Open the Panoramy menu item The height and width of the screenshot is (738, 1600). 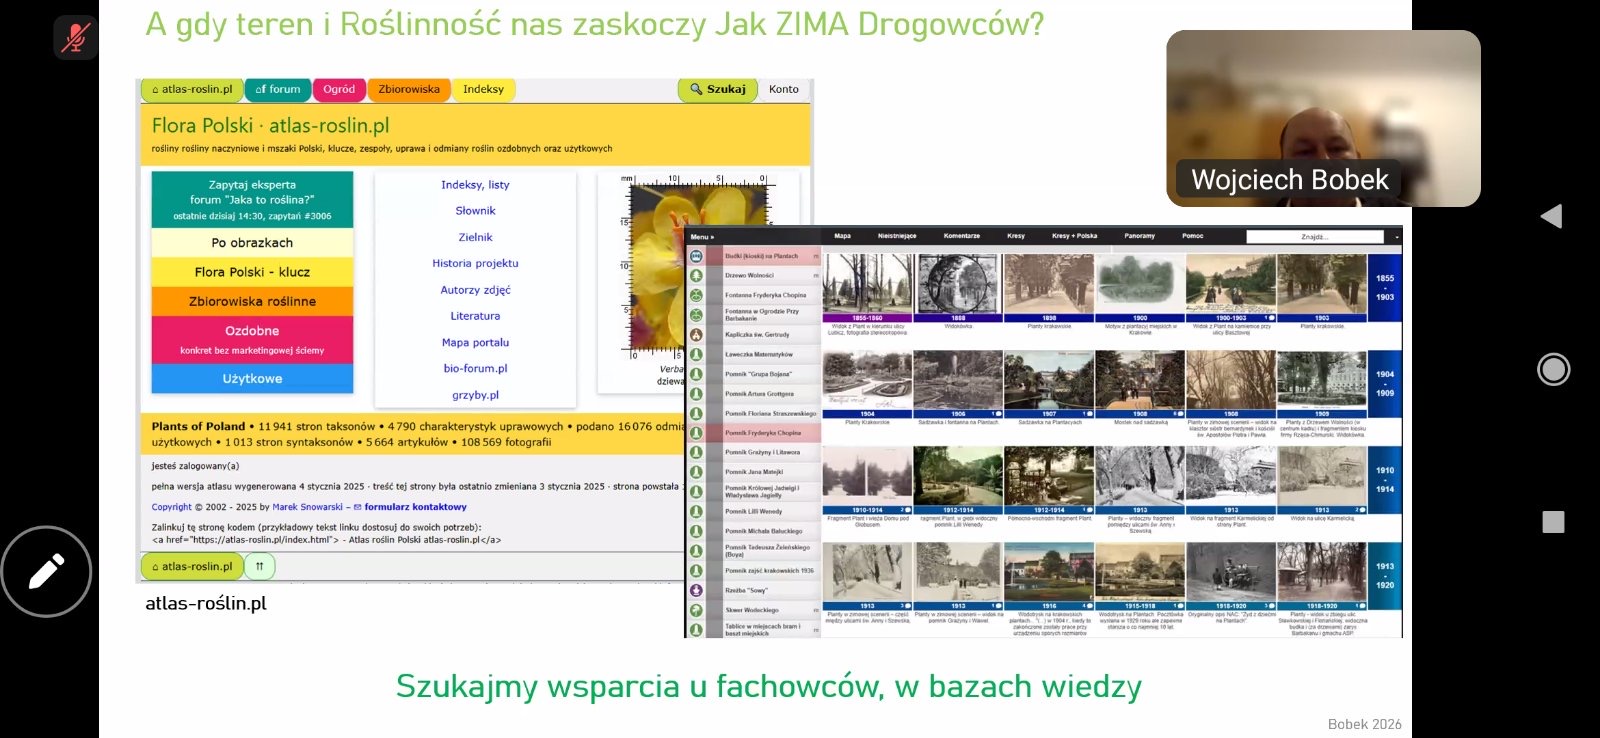[1139, 236]
